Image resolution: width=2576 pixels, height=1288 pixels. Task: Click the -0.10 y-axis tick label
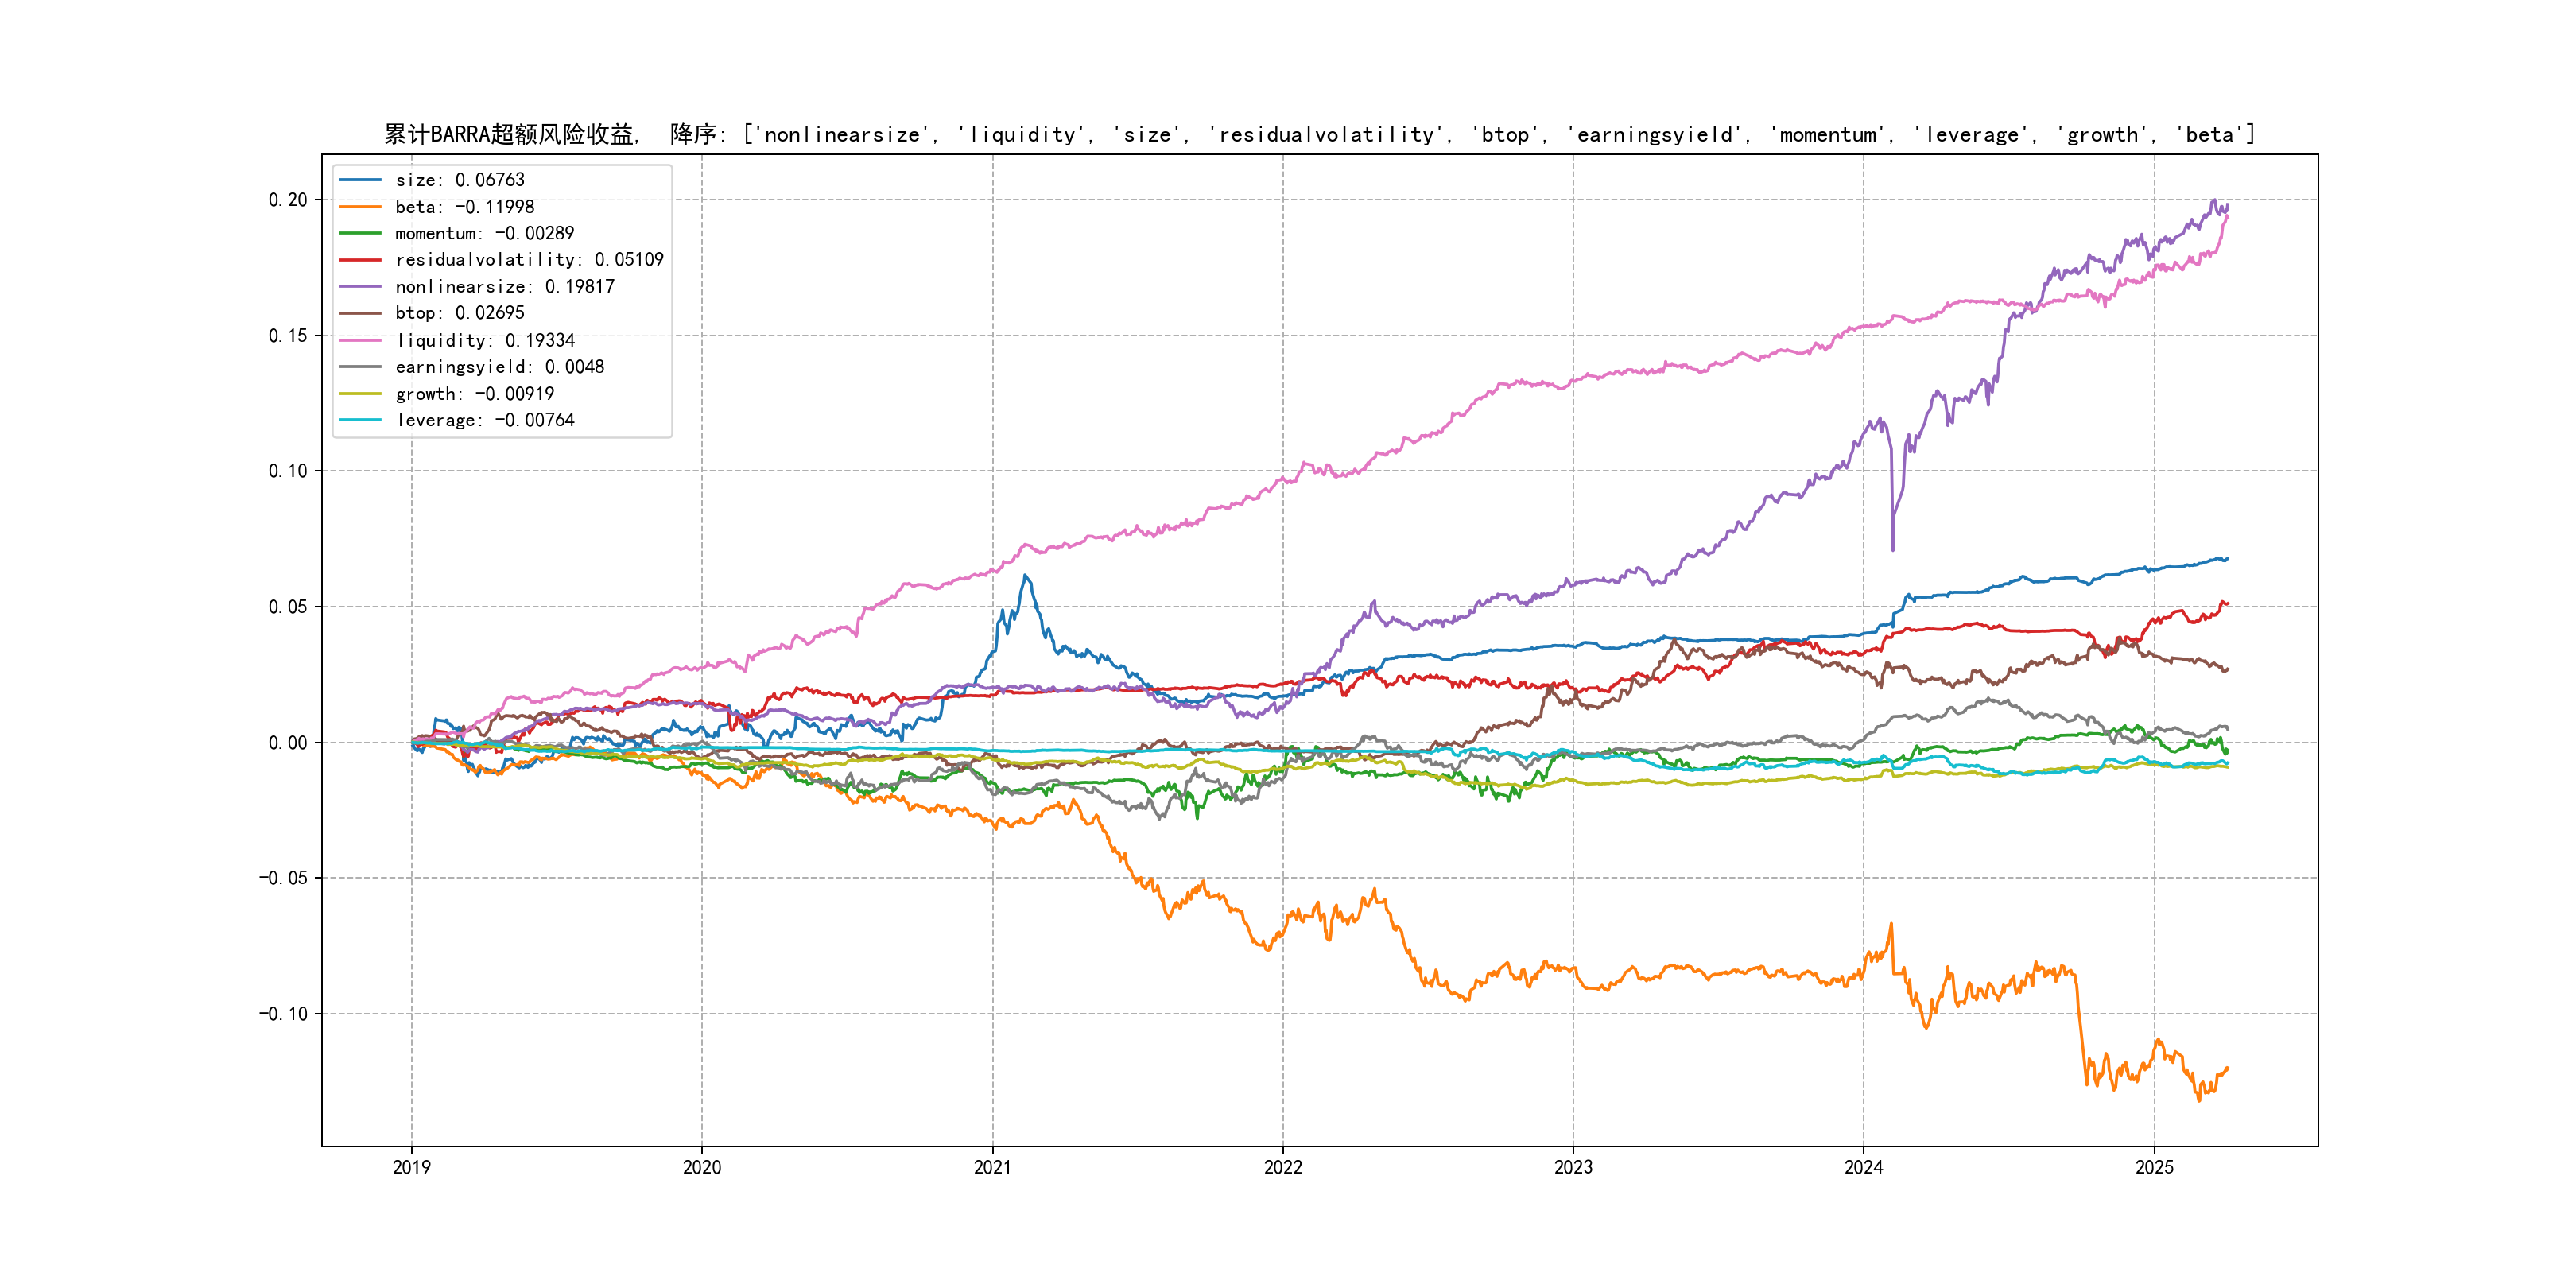coord(284,1014)
